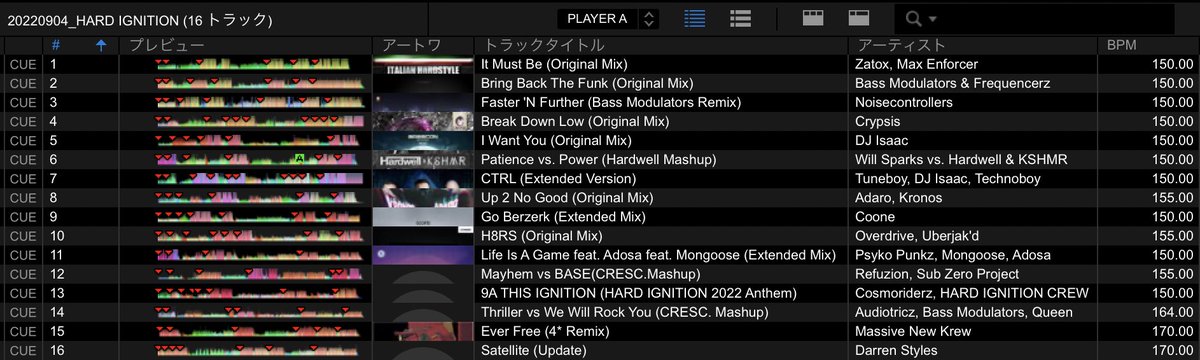Click artist Darren Styles
The width and height of the screenshot is (1200, 360).
tap(896, 350)
